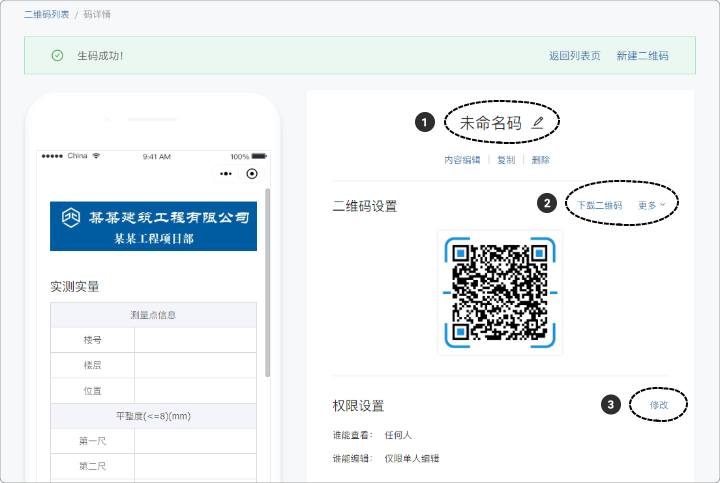Viewport: 720px width, 483px height.
Task: Open the three-dots menu in phone preview
Action: [x=226, y=174]
